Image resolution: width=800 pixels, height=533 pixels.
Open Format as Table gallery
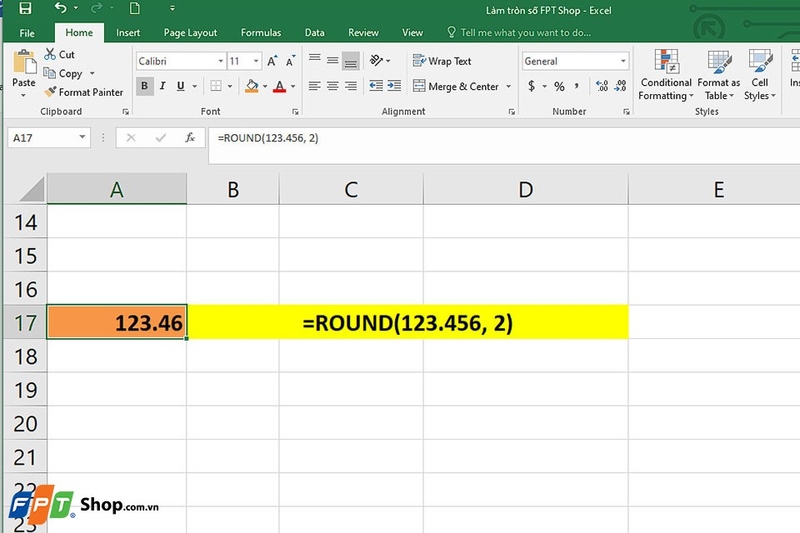(718, 75)
